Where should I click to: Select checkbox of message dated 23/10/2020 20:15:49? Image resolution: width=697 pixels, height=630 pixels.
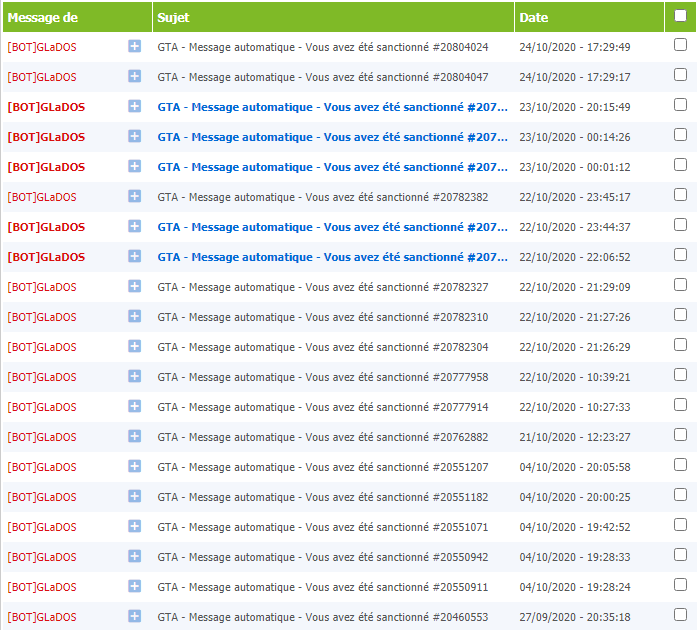point(680,104)
